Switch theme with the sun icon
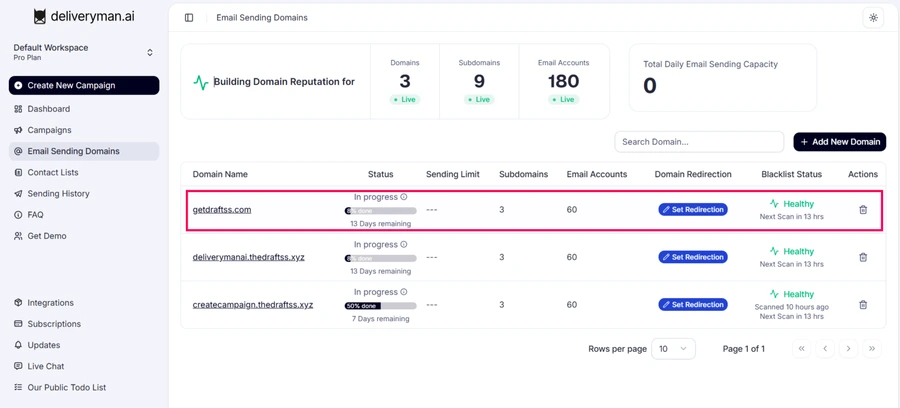 pyautogui.click(x=873, y=18)
